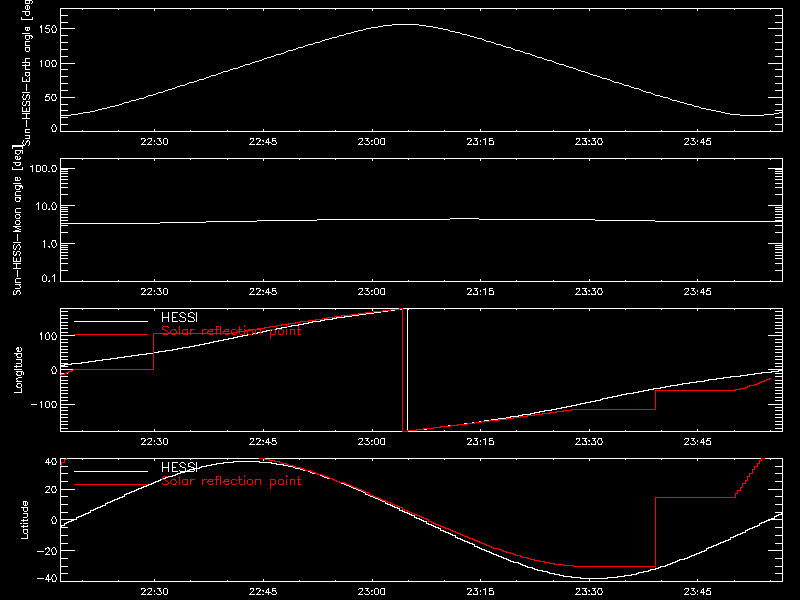Click 100 tick on Longitude plot
The height and width of the screenshot is (600, 800).
[50, 336]
